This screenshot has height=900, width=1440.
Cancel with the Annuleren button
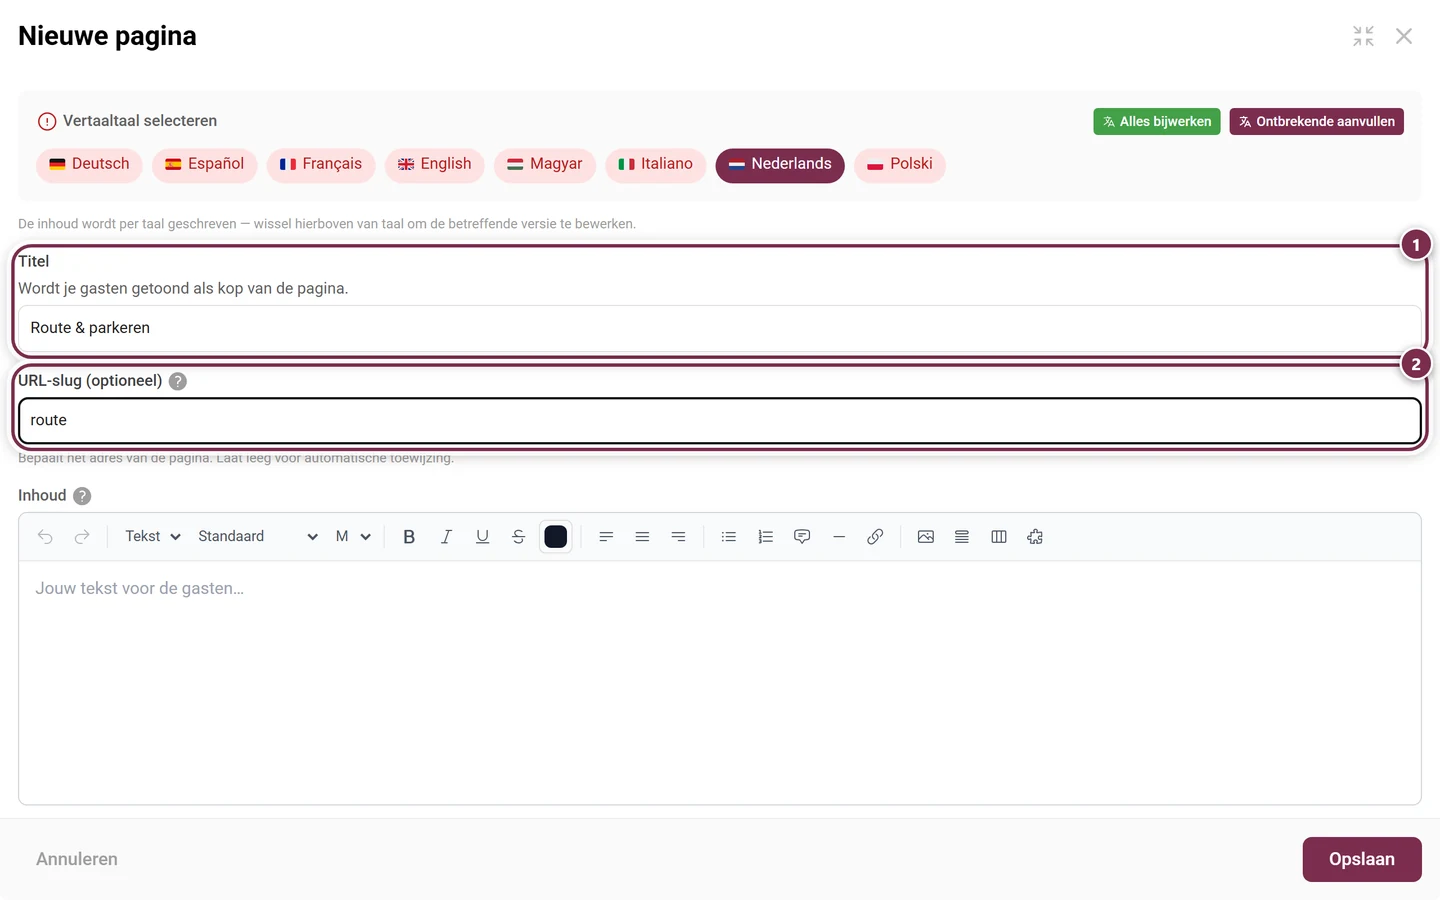coord(77,860)
